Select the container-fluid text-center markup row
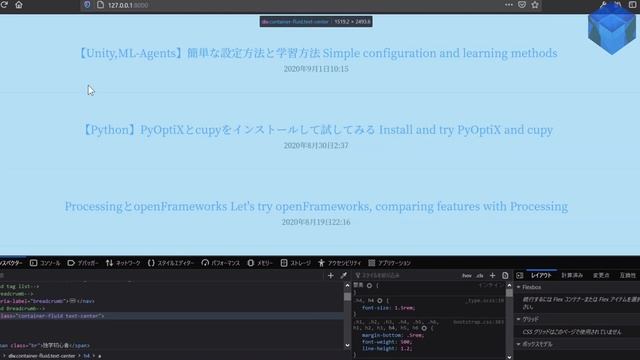The image size is (640, 360). click(171, 316)
